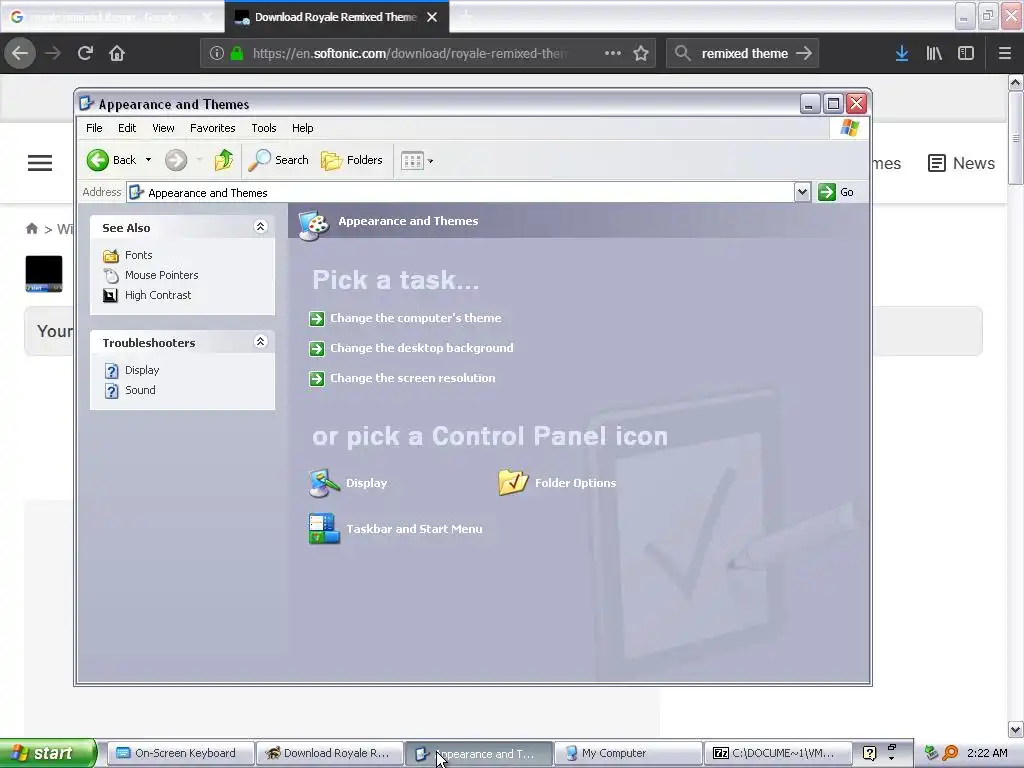The height and width of the screenshot is (768, 1024).
Task: Open the Display troubleshooter
Action: [x=142, y=370]
